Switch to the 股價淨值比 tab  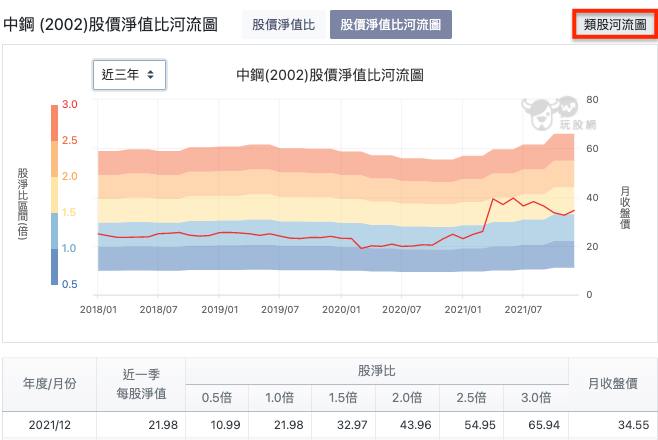pos(284,25)
